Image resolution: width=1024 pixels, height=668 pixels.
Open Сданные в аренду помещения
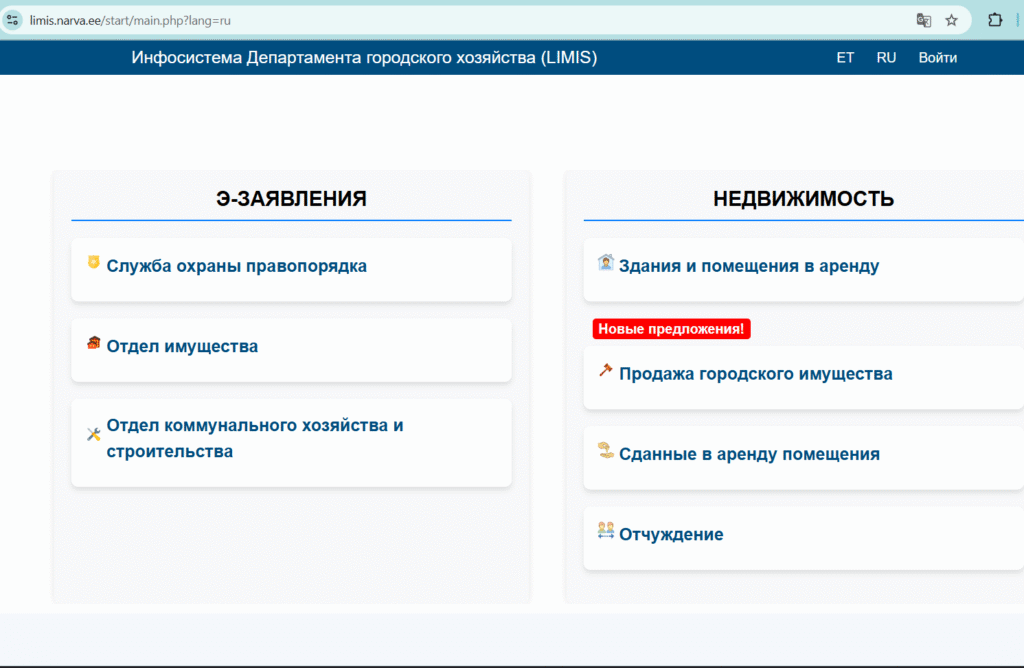pos(749,454)
